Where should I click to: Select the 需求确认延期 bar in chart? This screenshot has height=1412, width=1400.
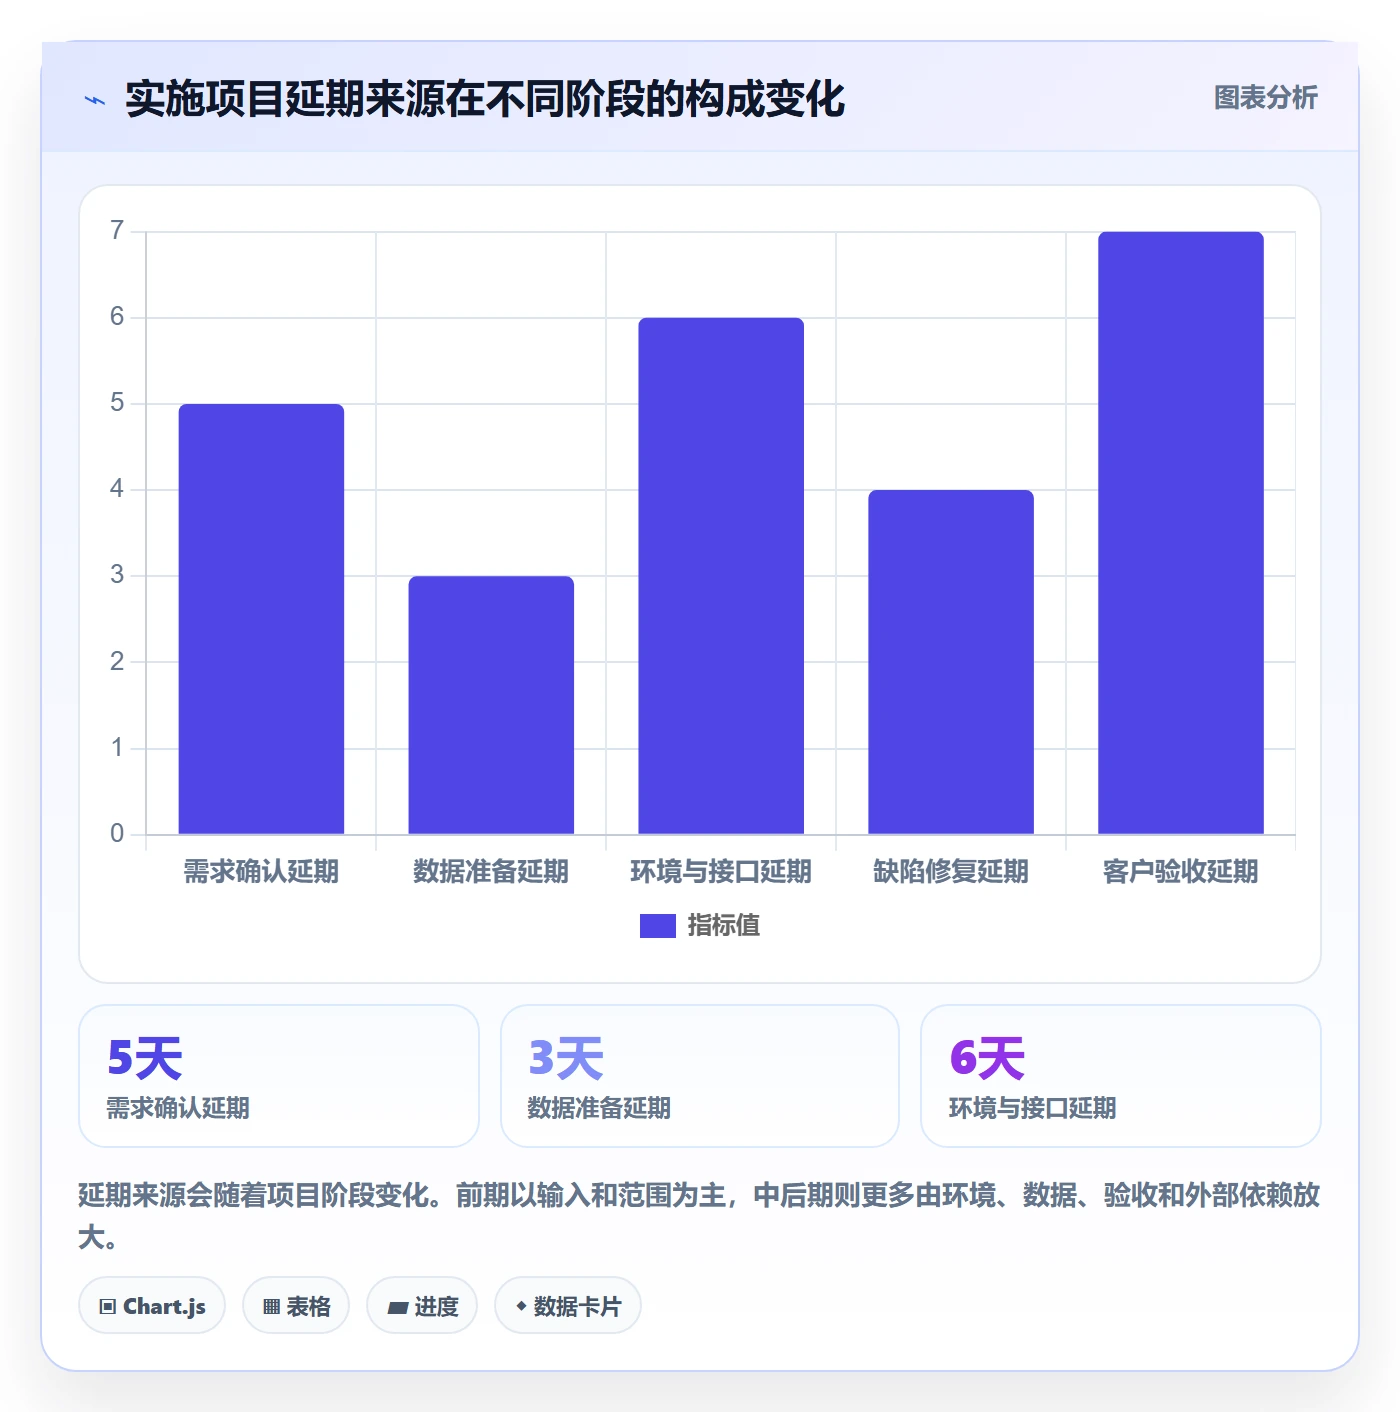261,619
